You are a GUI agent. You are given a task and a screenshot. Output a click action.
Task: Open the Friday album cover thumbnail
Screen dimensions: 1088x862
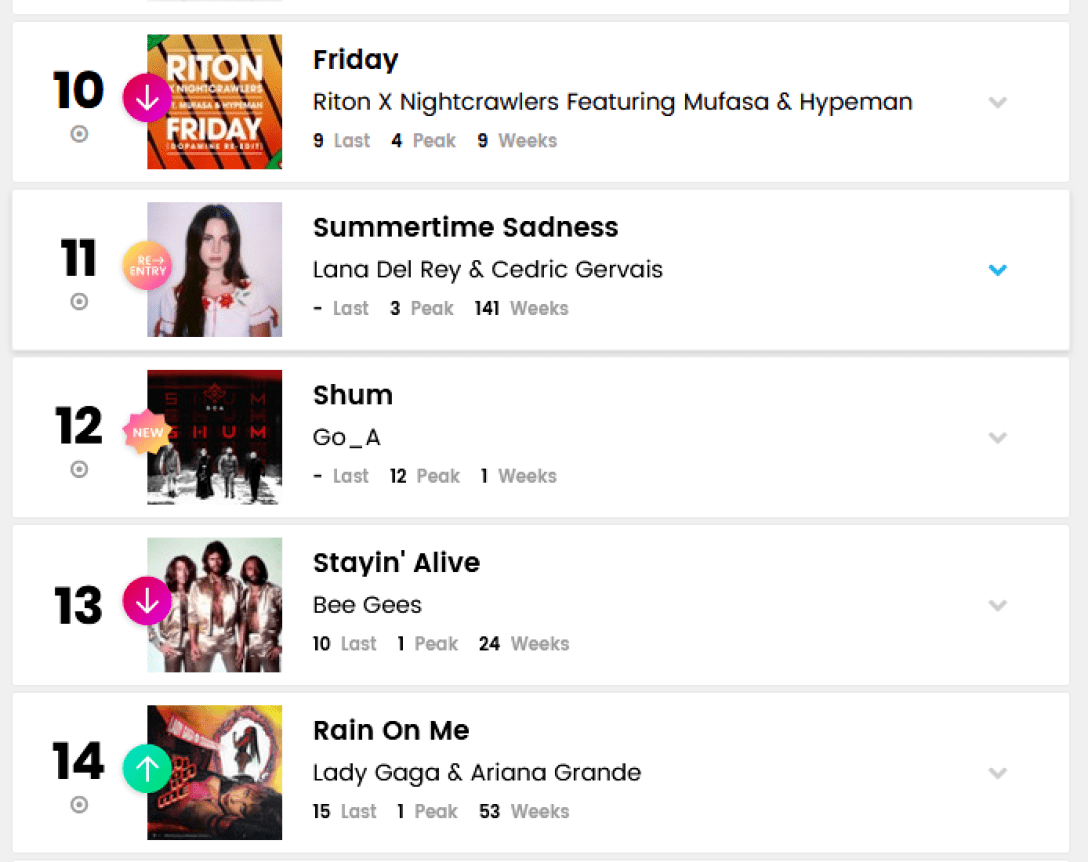click(215, 102)
